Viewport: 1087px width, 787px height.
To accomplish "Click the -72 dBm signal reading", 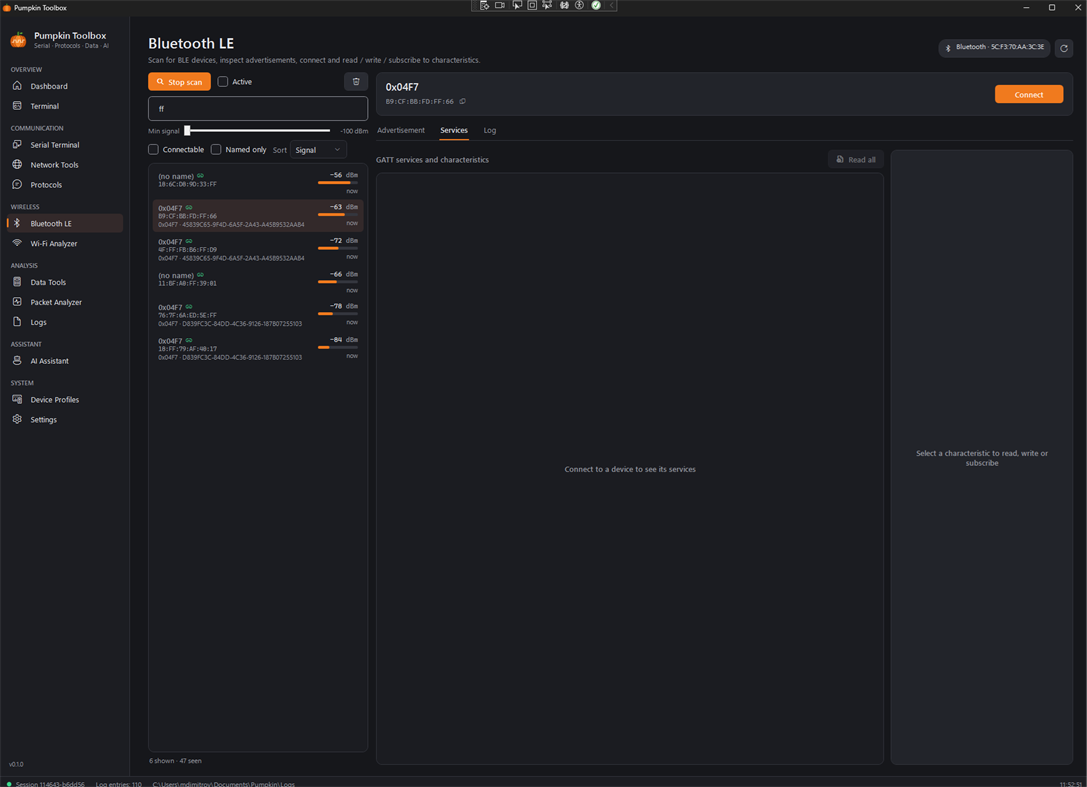I will coord(343,241).
